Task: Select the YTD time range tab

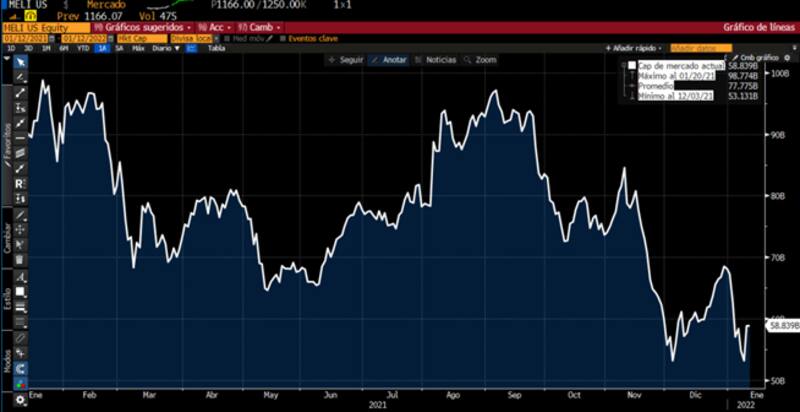Action: (82, 48)
